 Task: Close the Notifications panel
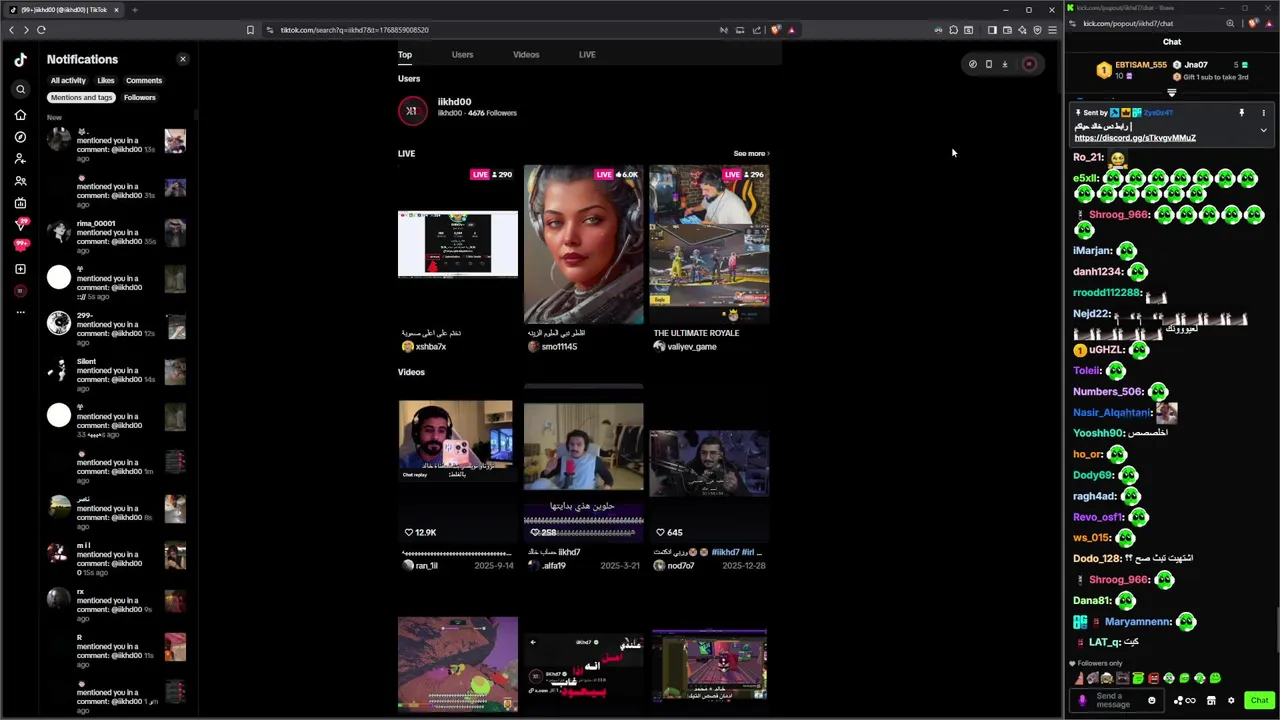click(182, 60)
